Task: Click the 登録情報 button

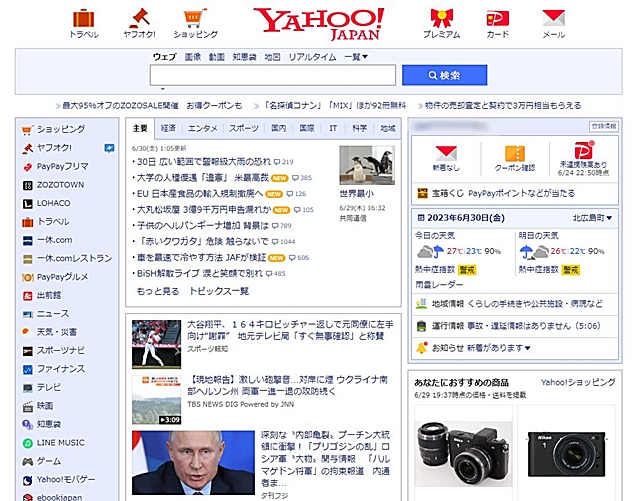Action: pos(603,127)
